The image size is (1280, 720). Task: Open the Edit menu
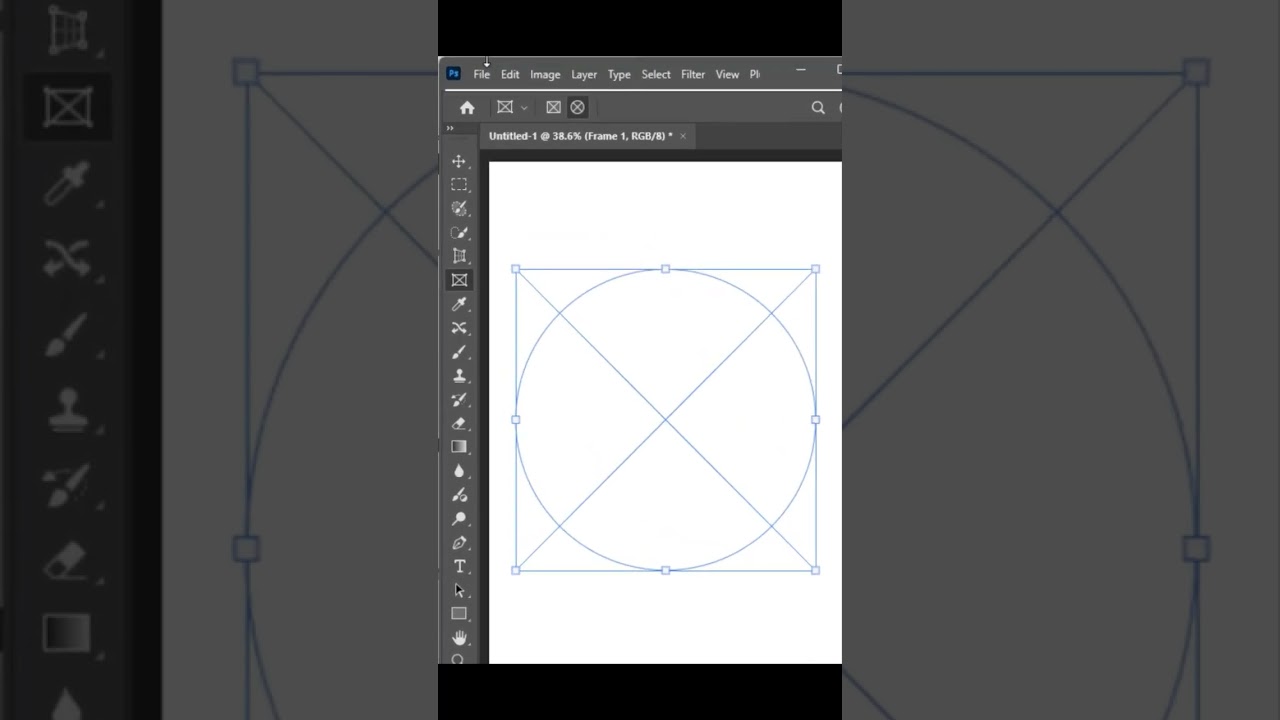[510, 74]
